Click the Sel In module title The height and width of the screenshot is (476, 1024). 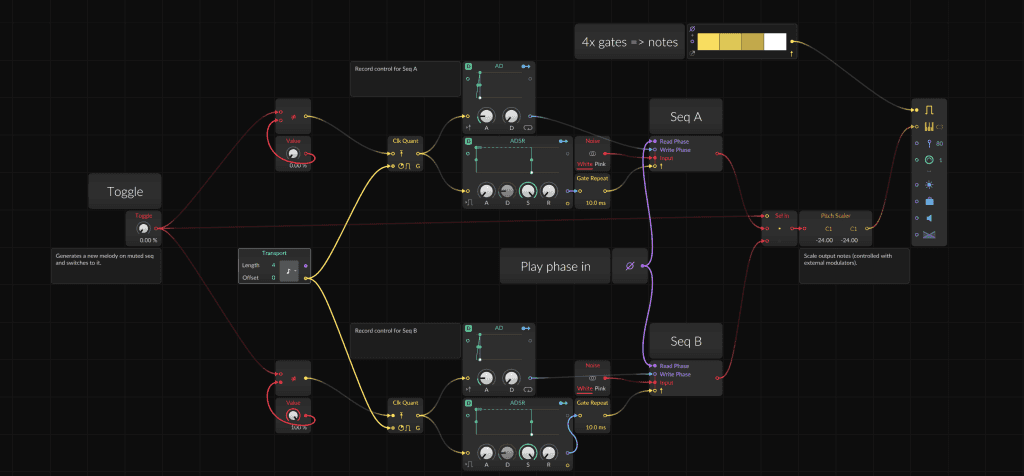782,216
